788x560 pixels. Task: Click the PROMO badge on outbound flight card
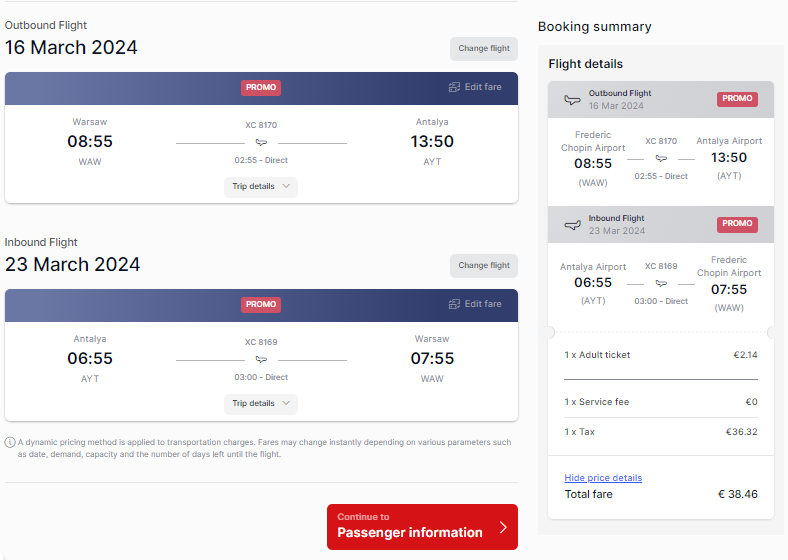tap(261, 87)
